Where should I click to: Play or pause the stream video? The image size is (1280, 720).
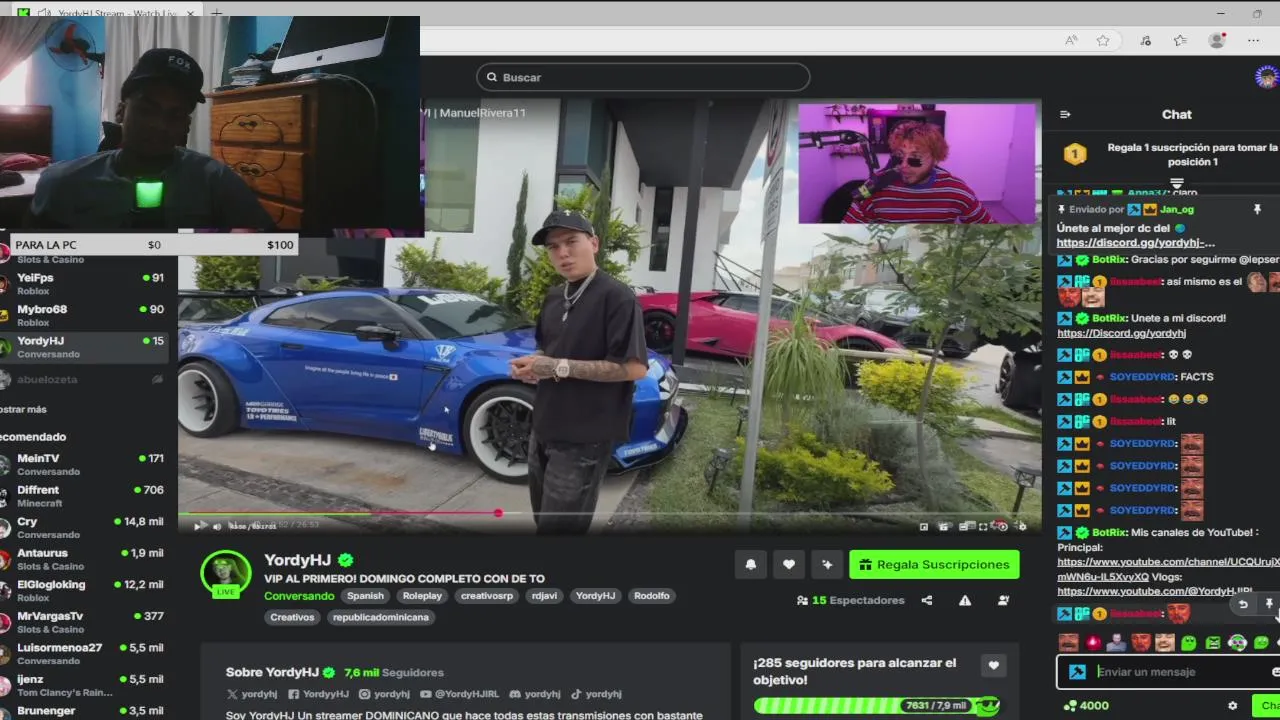pos(199,526)
